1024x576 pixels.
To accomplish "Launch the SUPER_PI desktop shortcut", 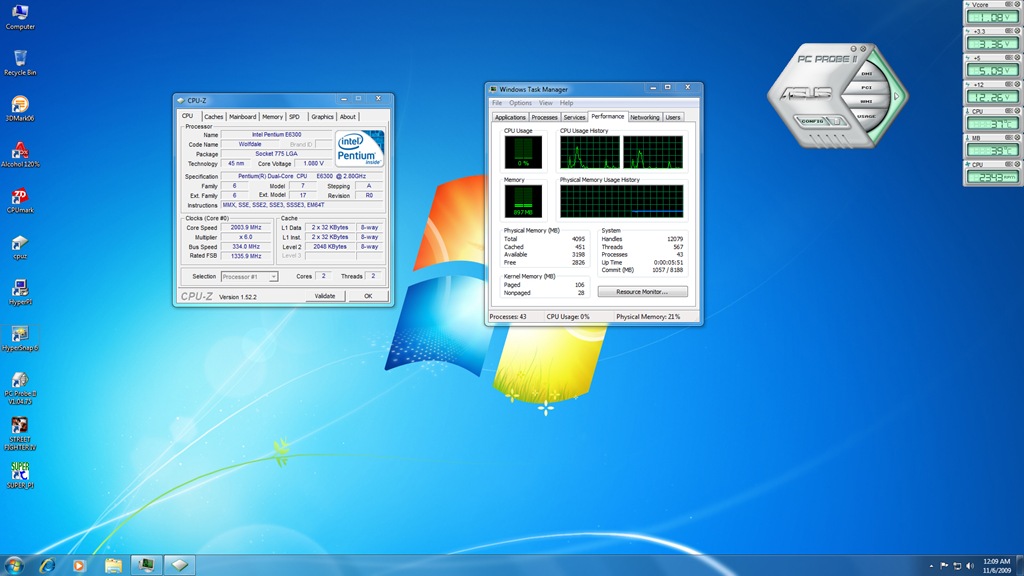I will [x=19, y=472].
